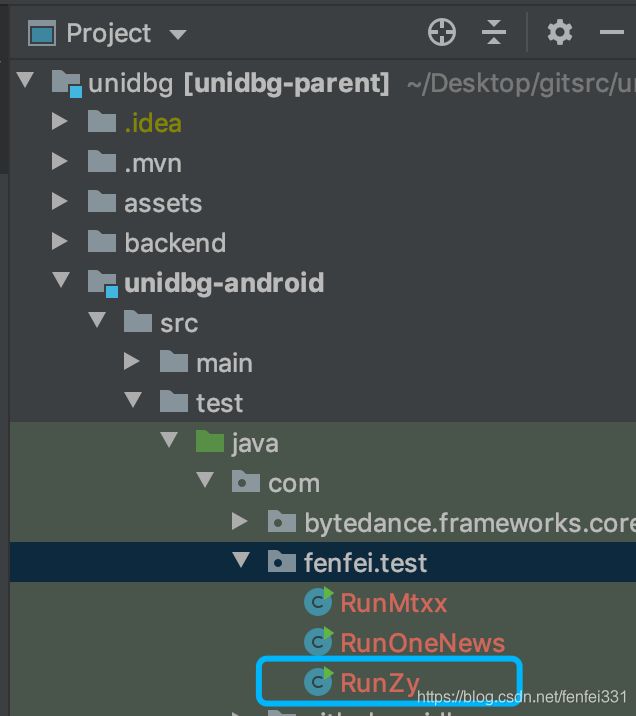This screenshot has height=716, width=636.
Task: Expand the main folder arrow
Action: 131,362
